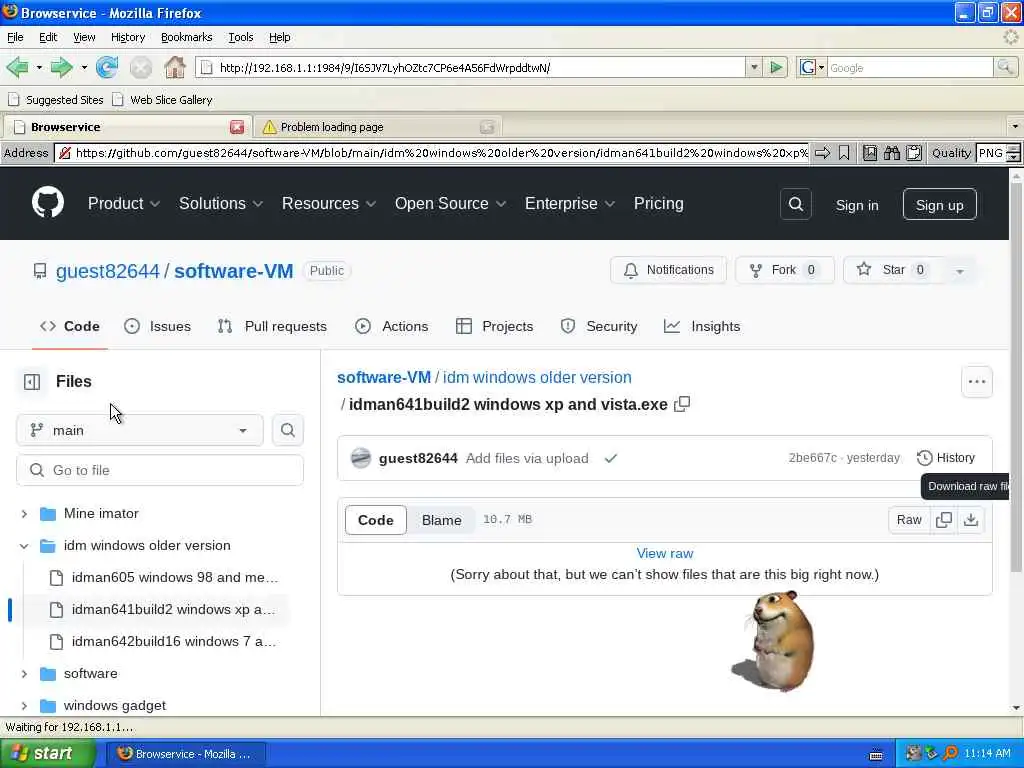The width and height of the screenshot is (1024, 768).
Task: Open the Star lists dropdown arrow
Action: [959, 270]
